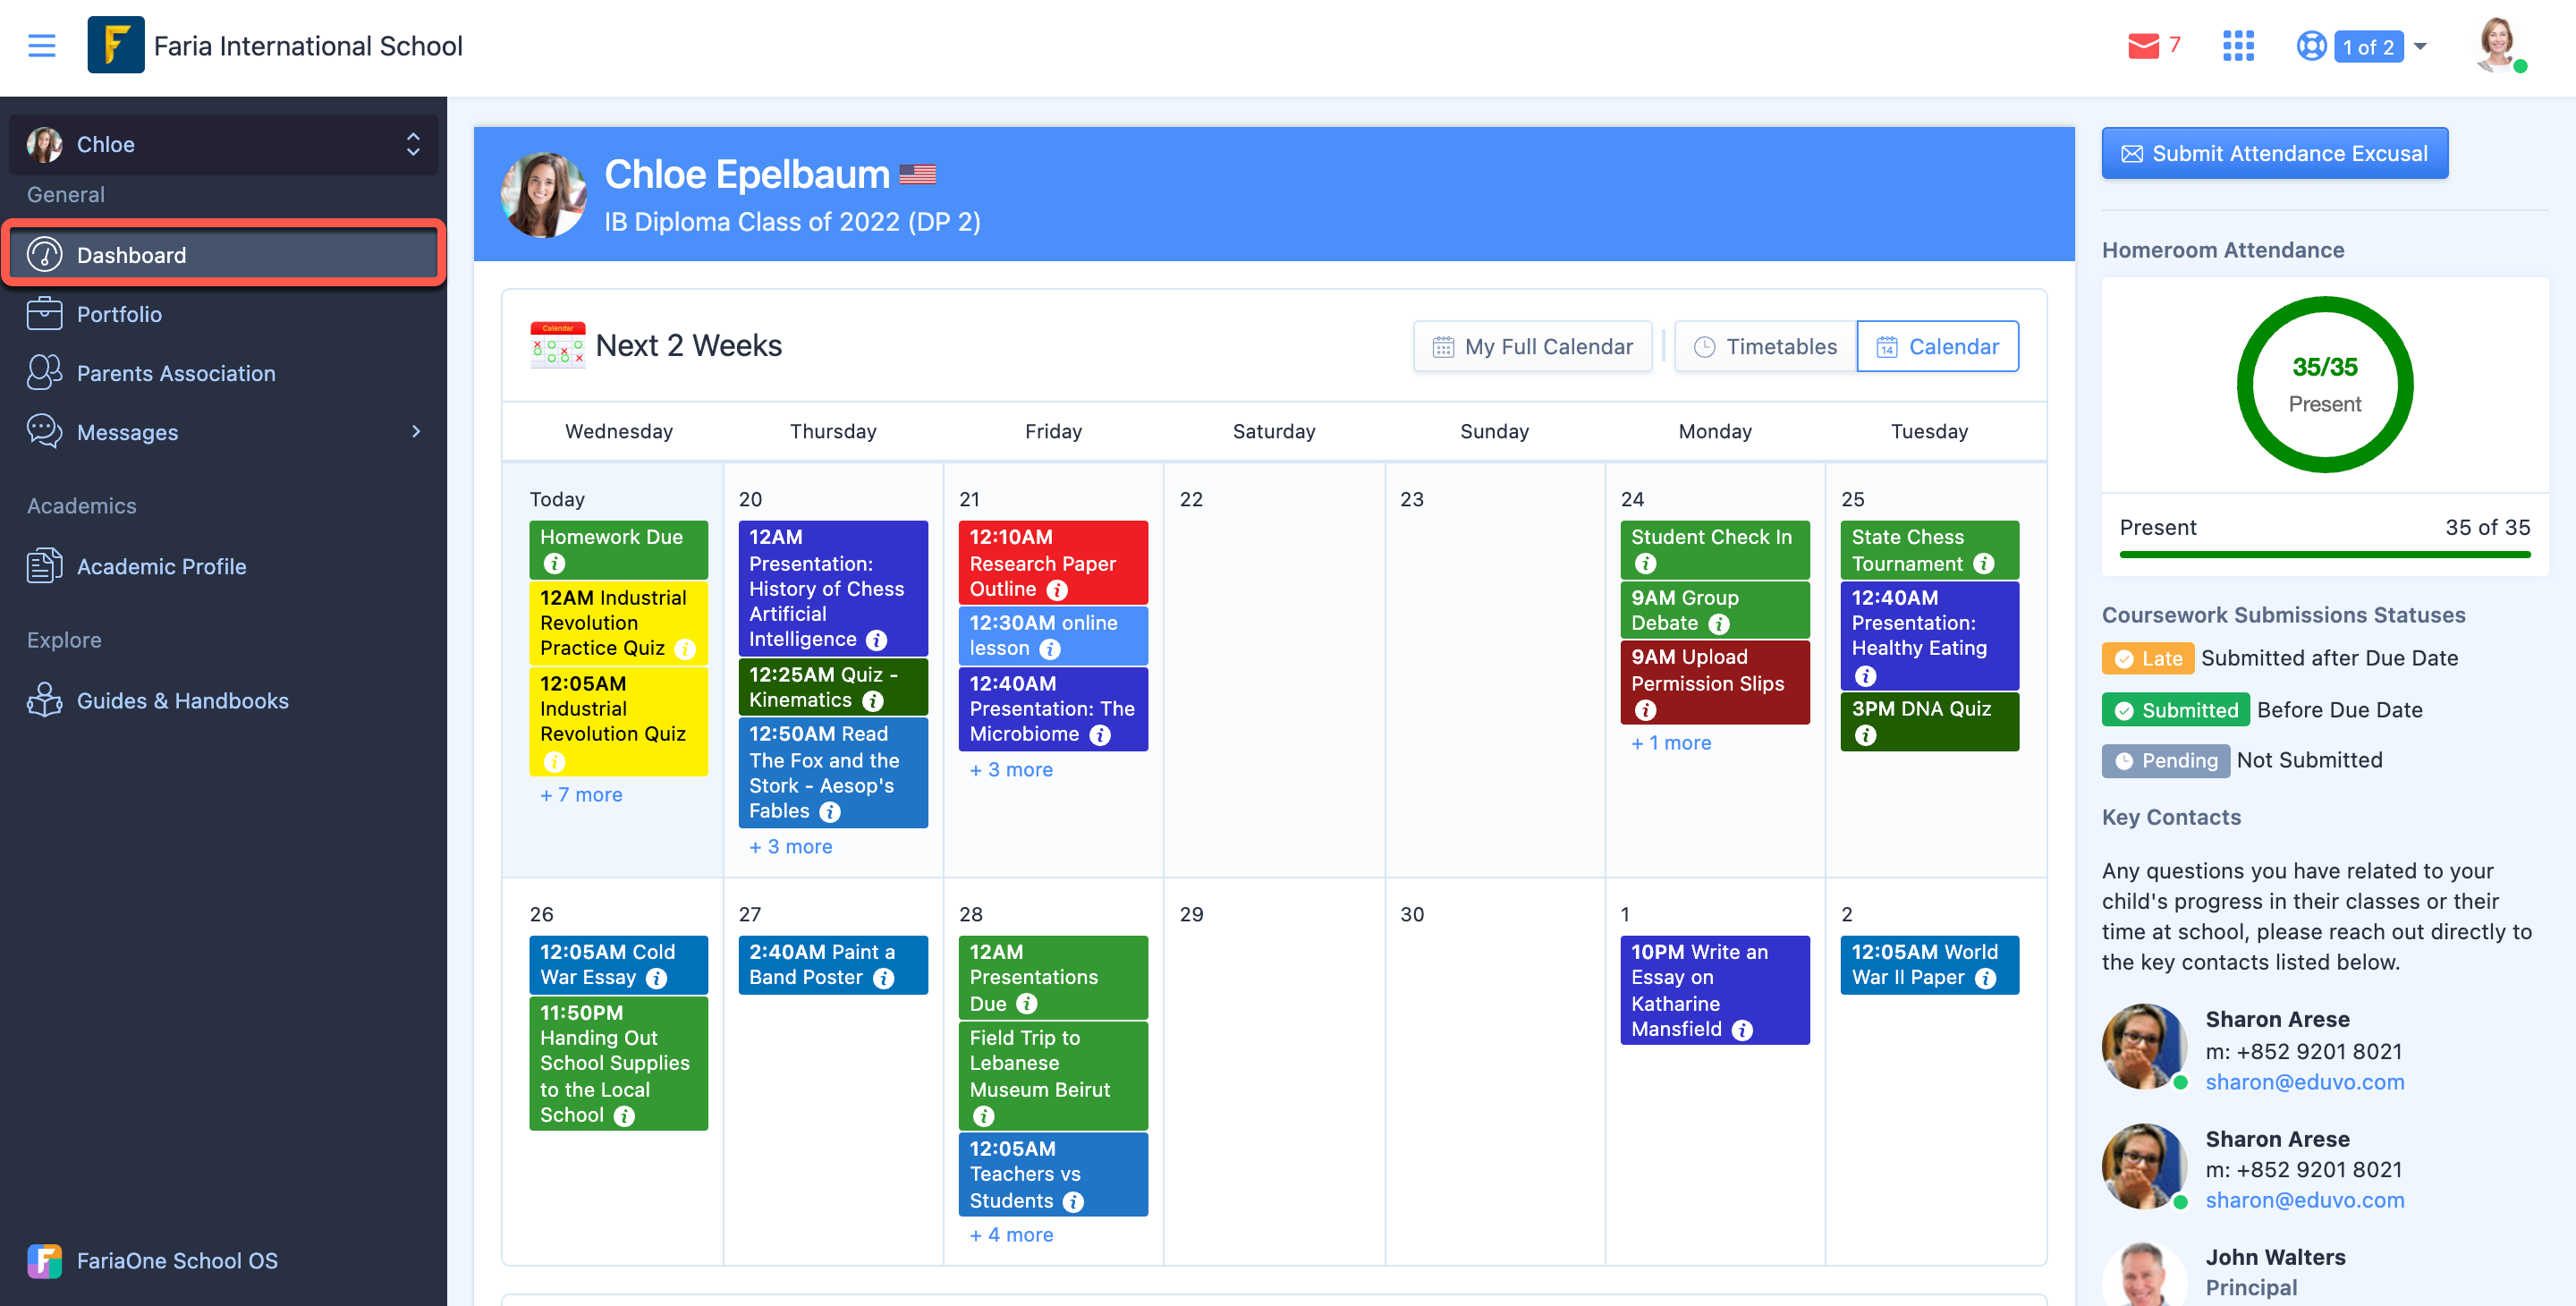This screenshot has height=1306, width=2576.
Task: Show + 1 more event on Monday 24
Action: tap(1671, 742)
